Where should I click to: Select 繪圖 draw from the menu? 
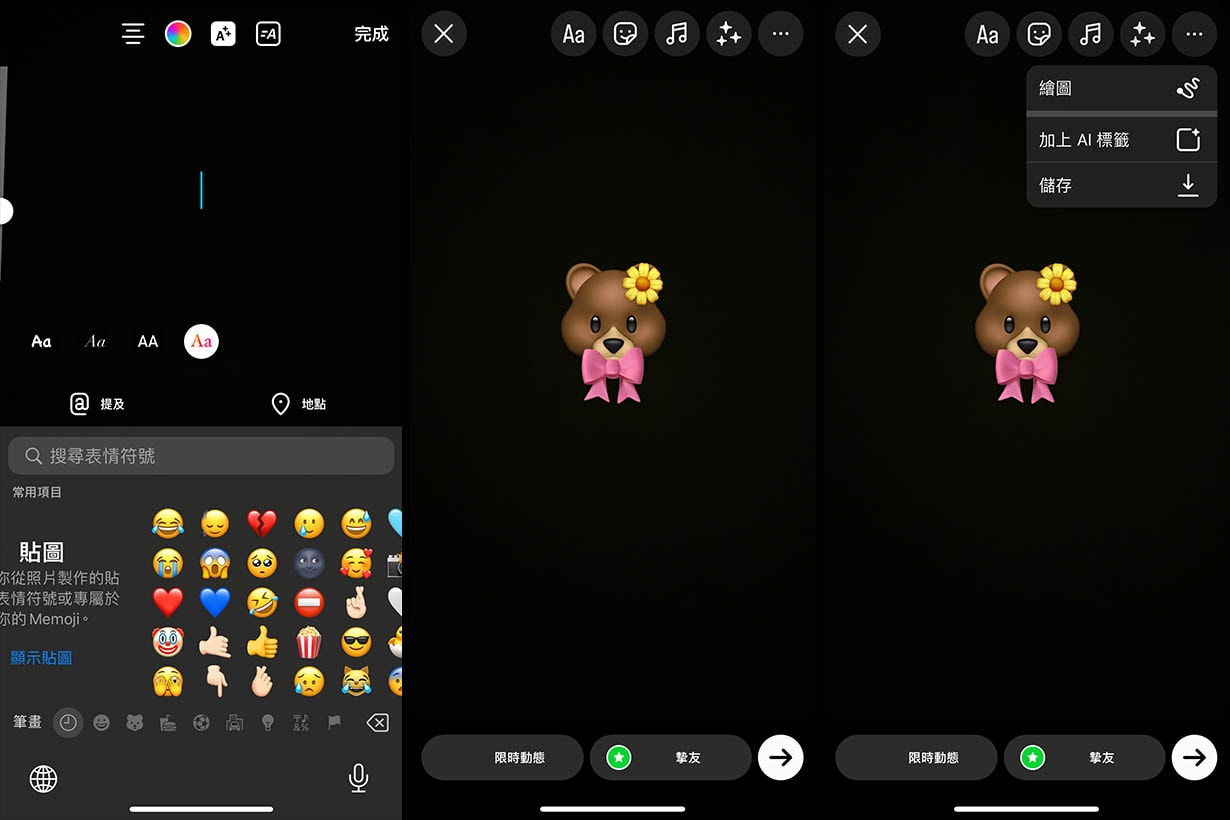coord(1121,89)
